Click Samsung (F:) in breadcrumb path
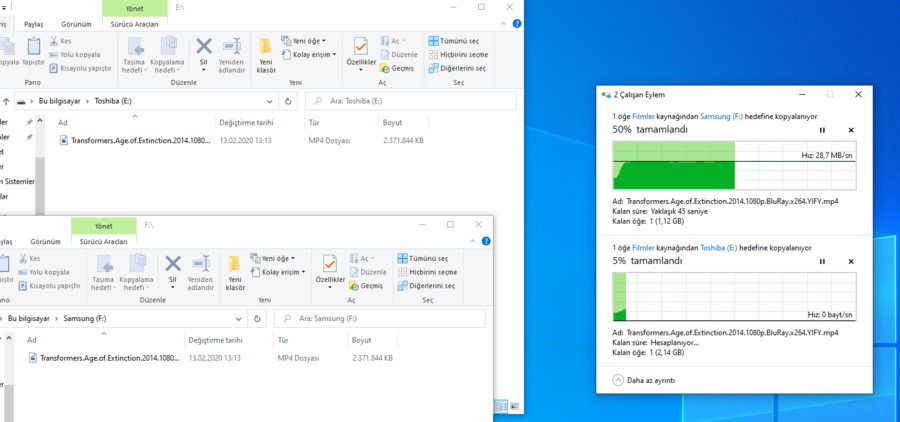Screen dimensions: 900x422 click(85, 319)
